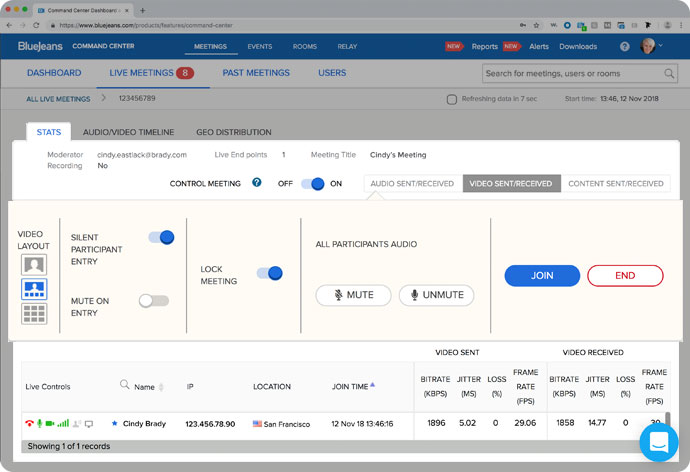Toggle Silent Participant Entry switch
Image resolution: width=690 pixels, height=472 pixels.
[x=161, y=238]
